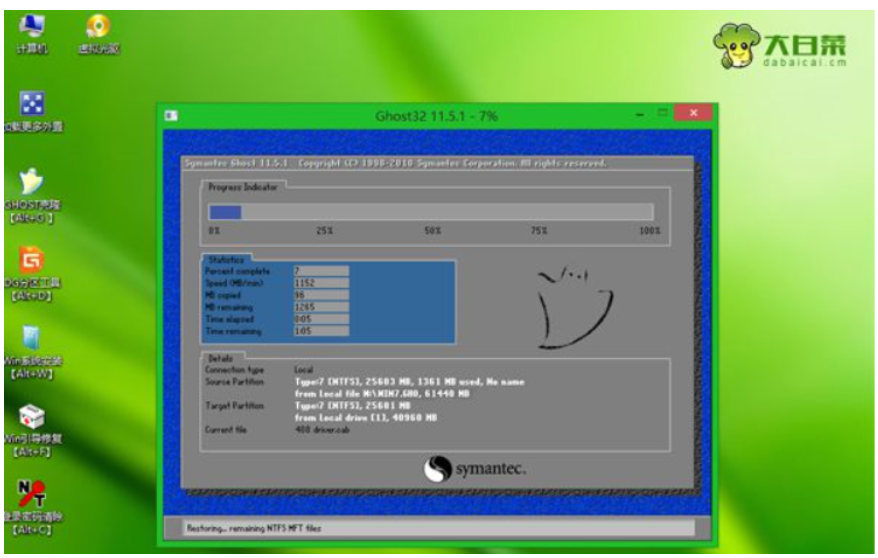The width and height of the screenshot is (878, 558).
Task: Click the 'Progress Indicator' group label
Action: [x=242, y=187]
